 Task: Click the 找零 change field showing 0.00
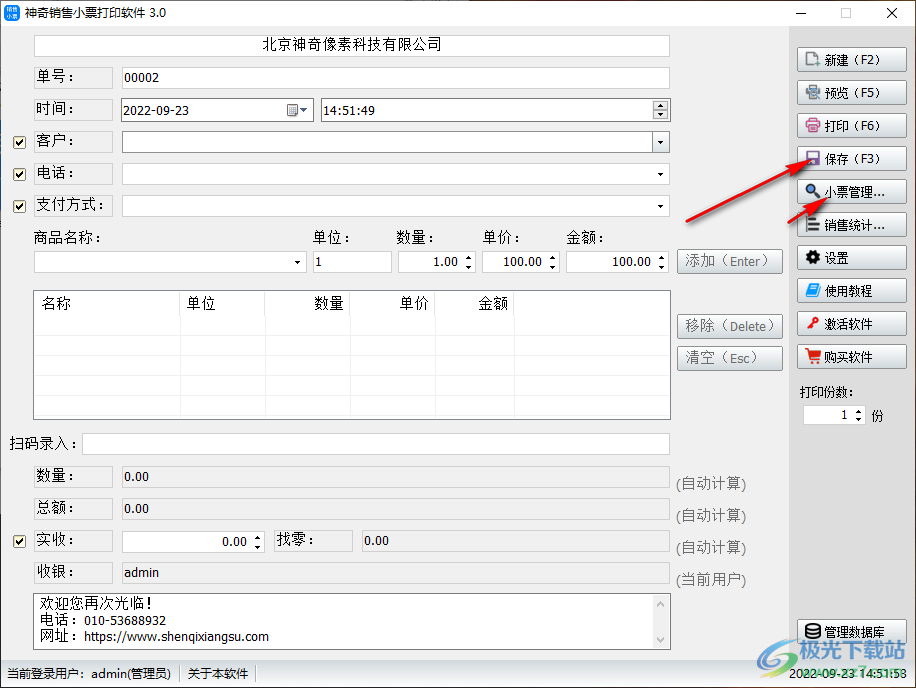(515, 541)
